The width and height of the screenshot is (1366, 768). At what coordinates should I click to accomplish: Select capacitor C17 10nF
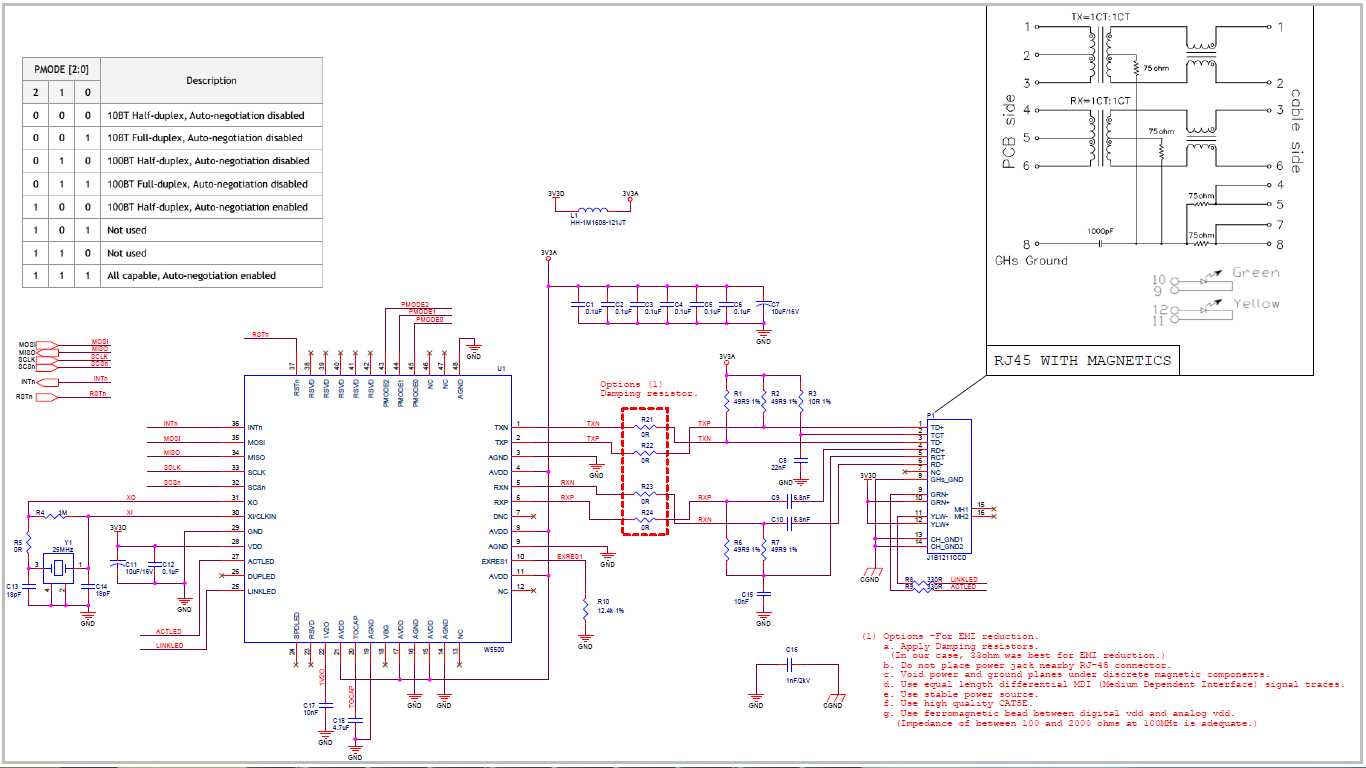tap(325, 706)
